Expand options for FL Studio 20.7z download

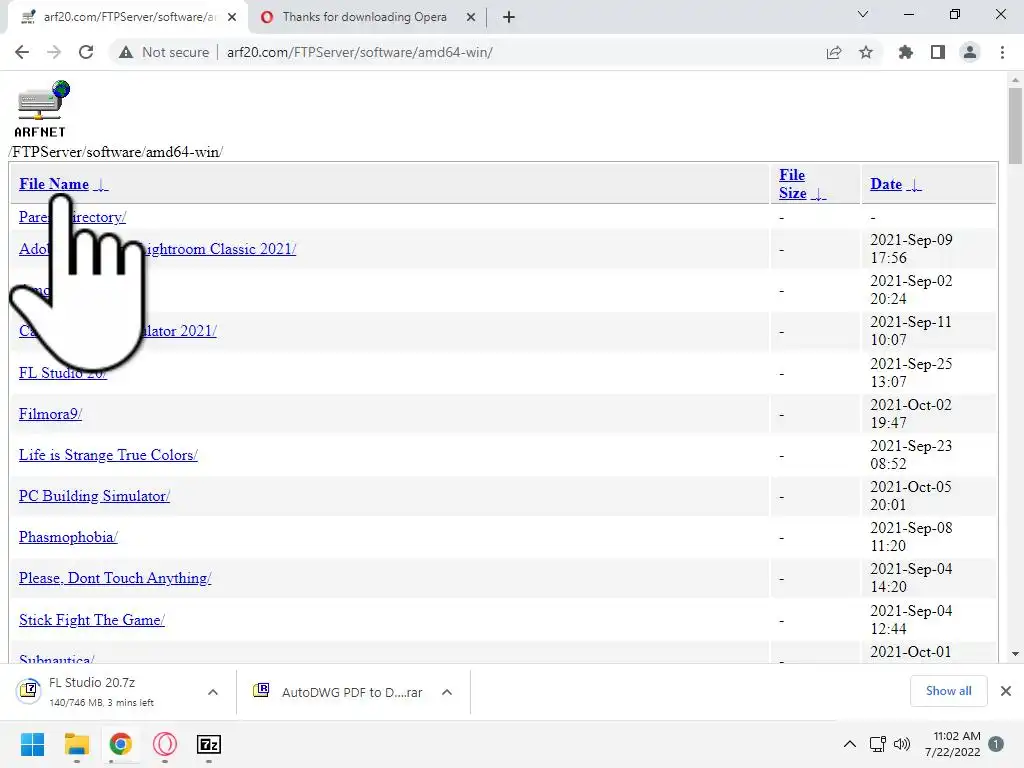pos(213,692)
